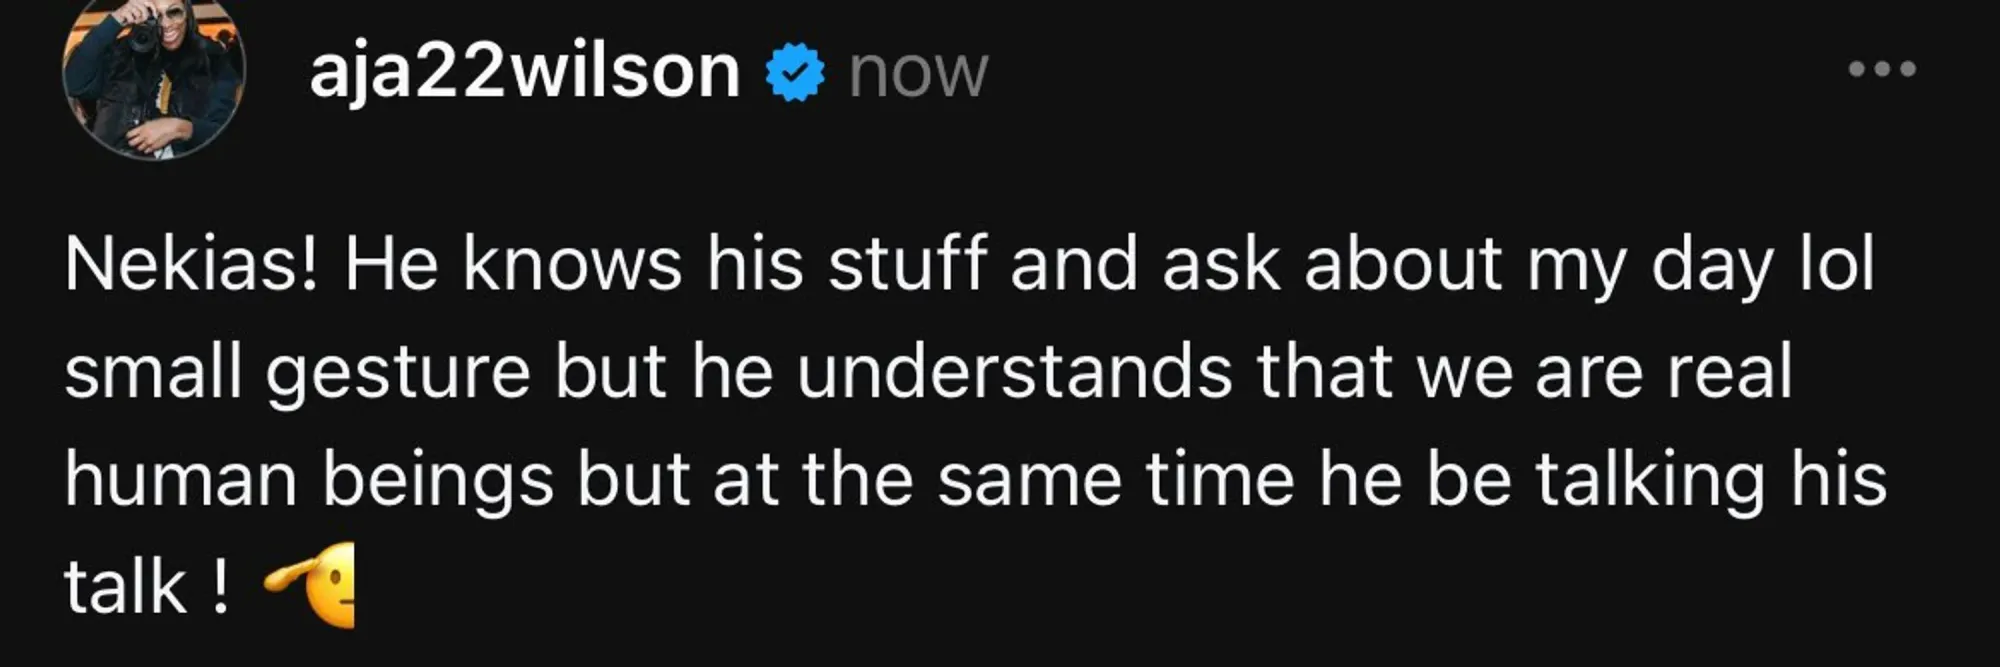Open aja22wilson's profile picture
This screenshot has width=2000, height=667.
tap(153, 73)
